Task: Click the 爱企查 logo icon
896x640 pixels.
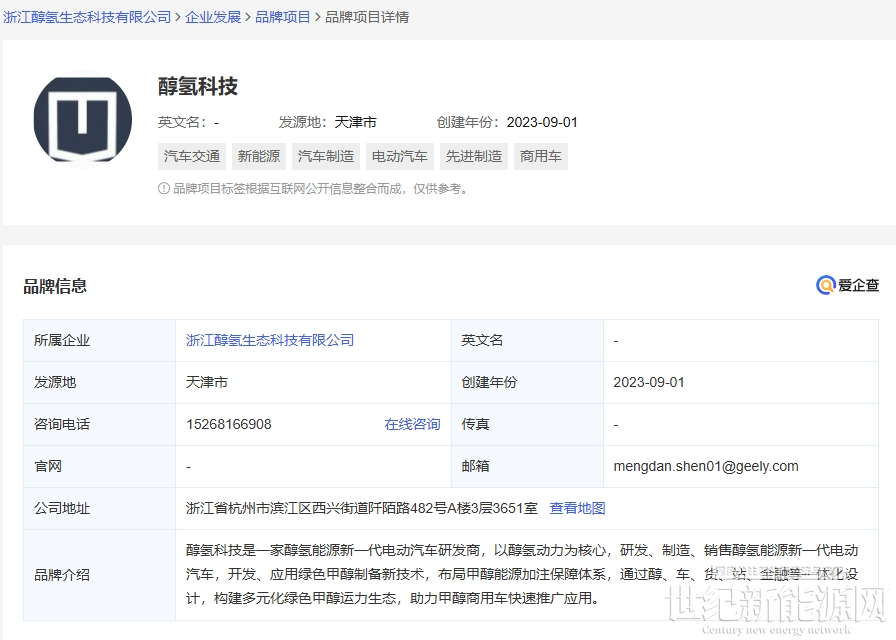Action: point(826,286)
